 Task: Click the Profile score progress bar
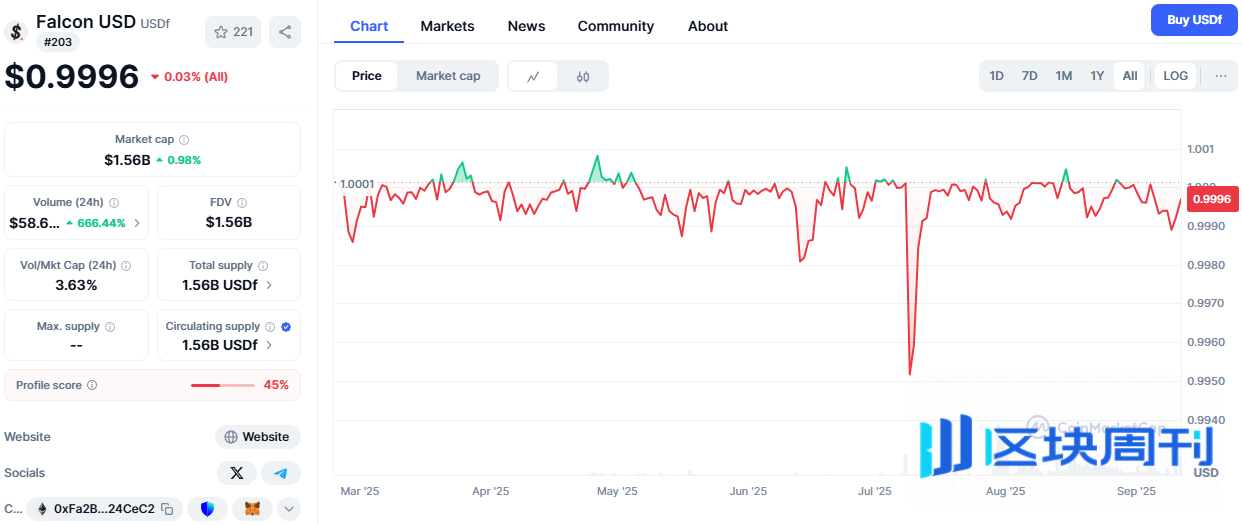(223, 385)
